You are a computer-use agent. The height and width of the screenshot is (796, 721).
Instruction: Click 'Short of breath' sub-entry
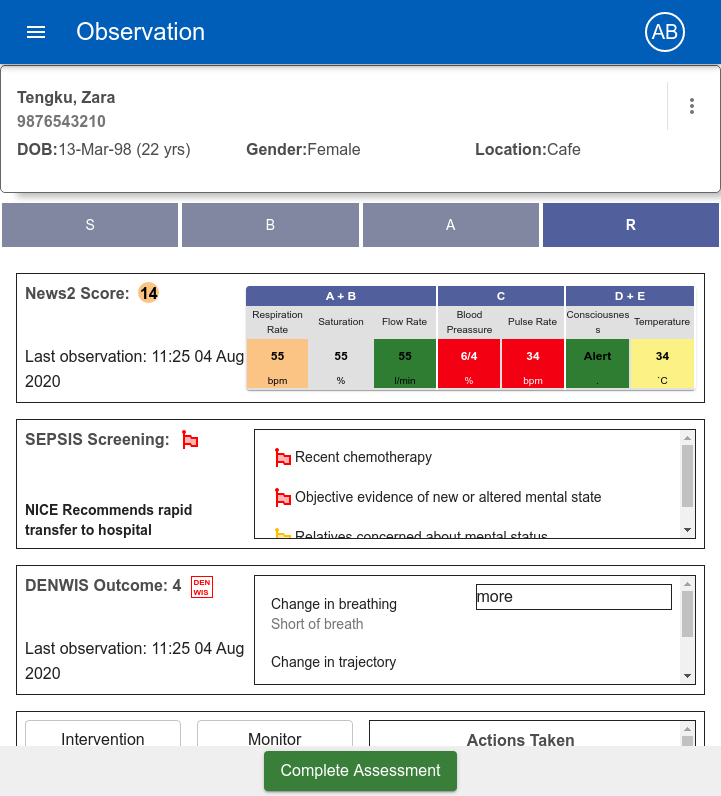point(317,624)
